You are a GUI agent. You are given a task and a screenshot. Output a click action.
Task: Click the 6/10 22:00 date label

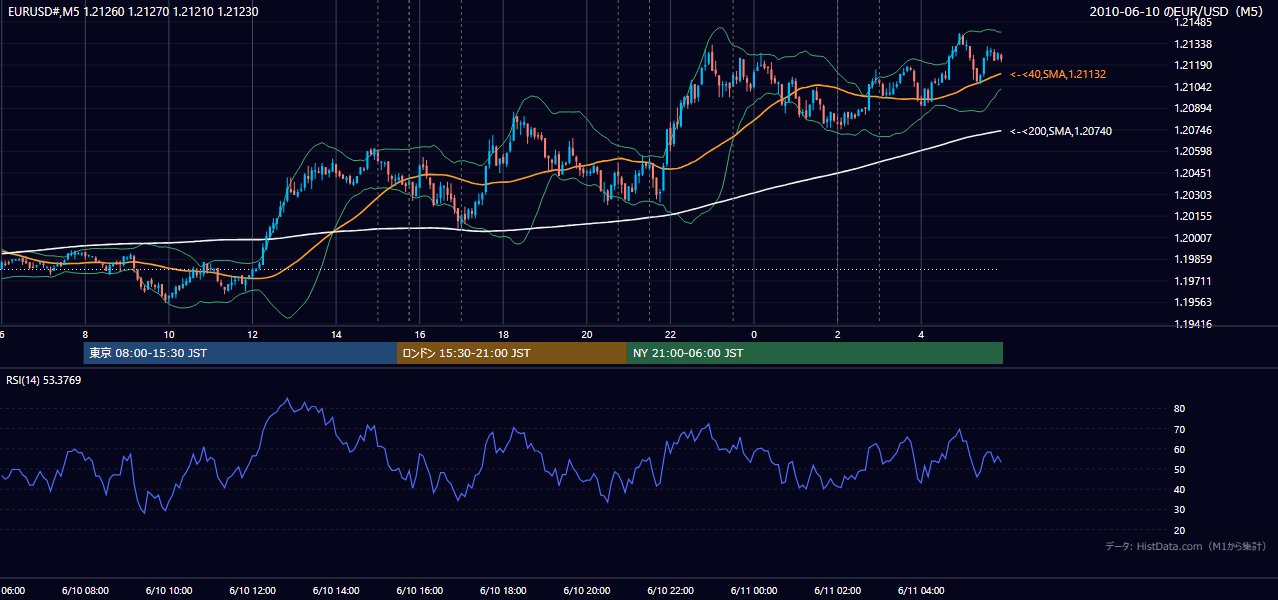coord(671,590)
